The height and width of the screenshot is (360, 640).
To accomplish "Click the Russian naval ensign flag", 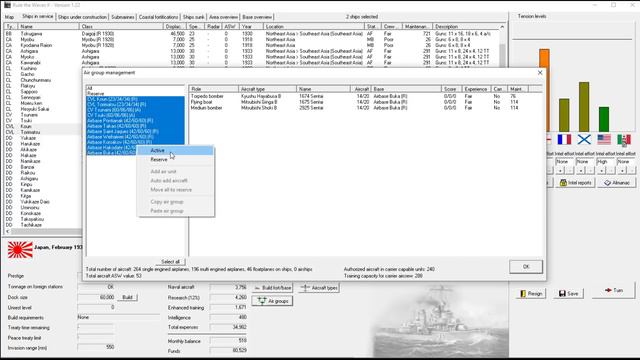I will [584, 140].
